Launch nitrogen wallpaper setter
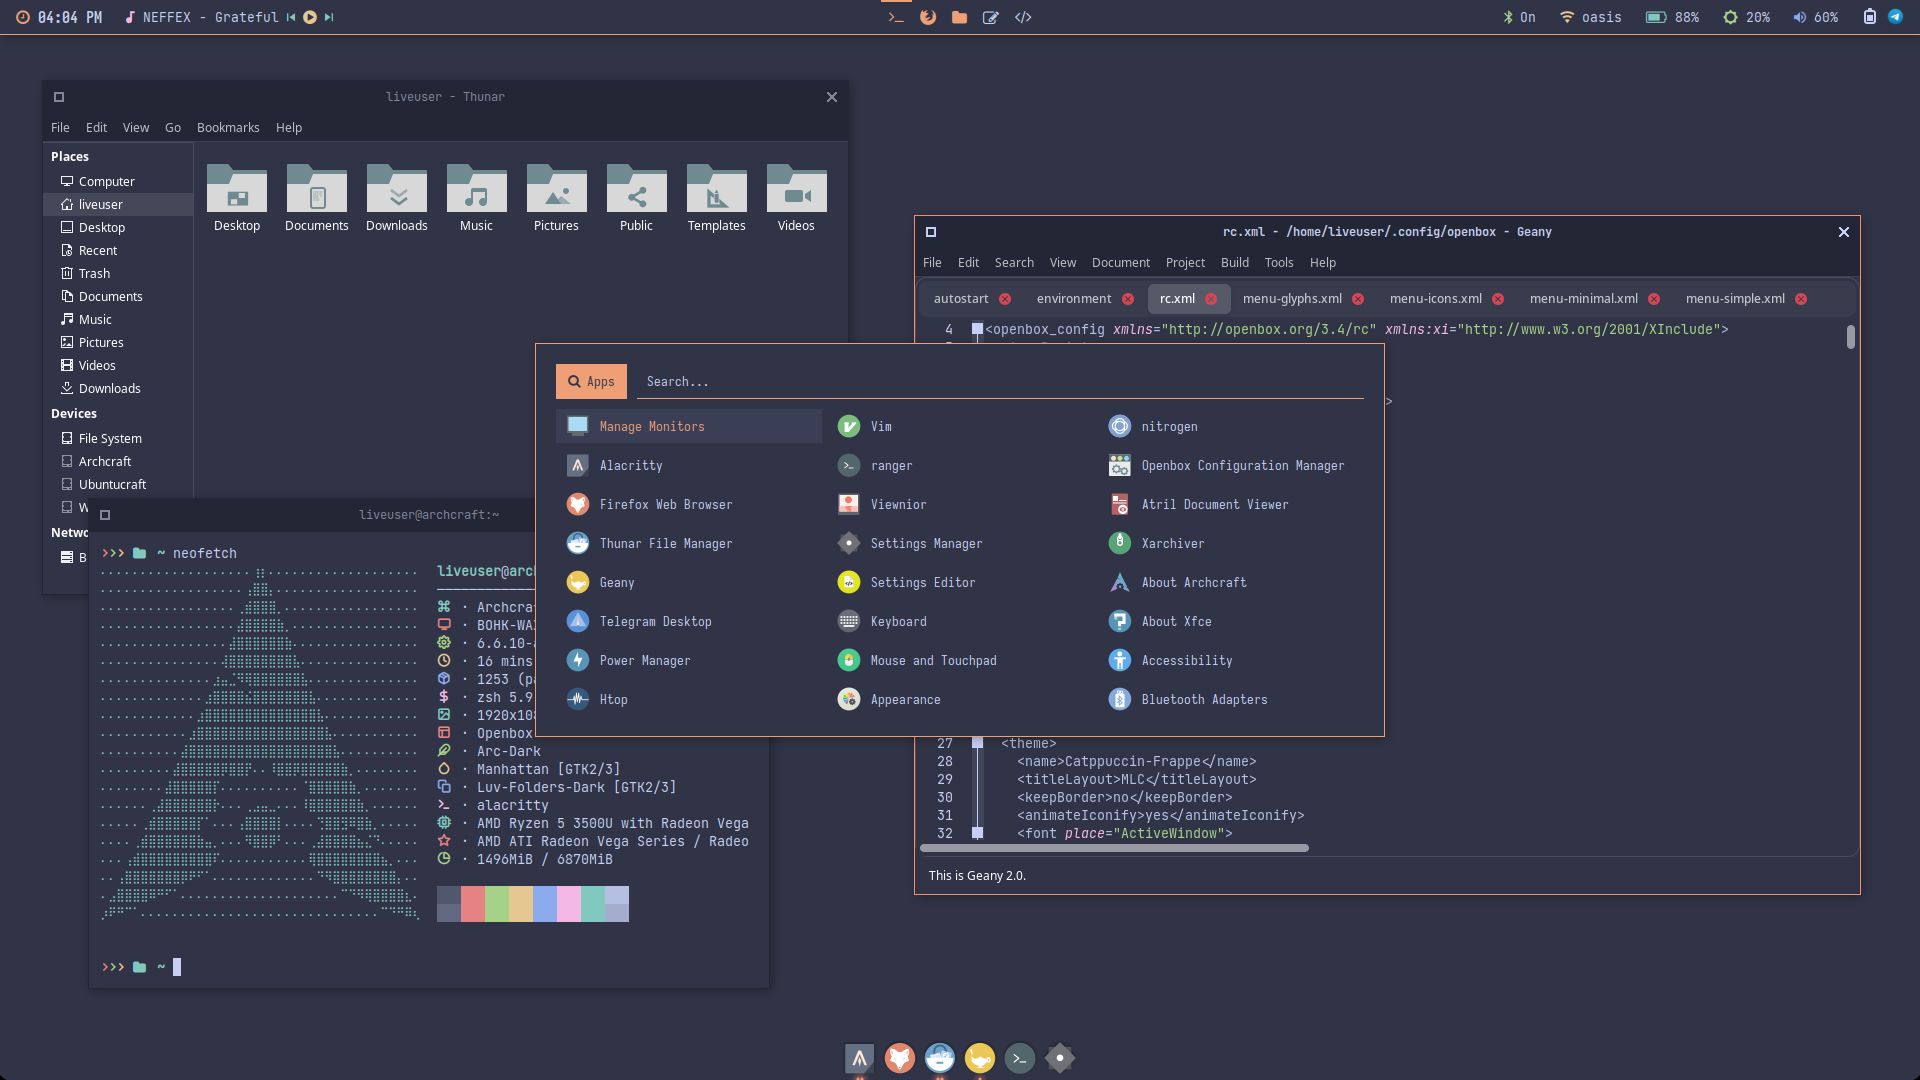This screenshot has width=1920, height=1080. pyautogui.click(x=1168, y=427)
